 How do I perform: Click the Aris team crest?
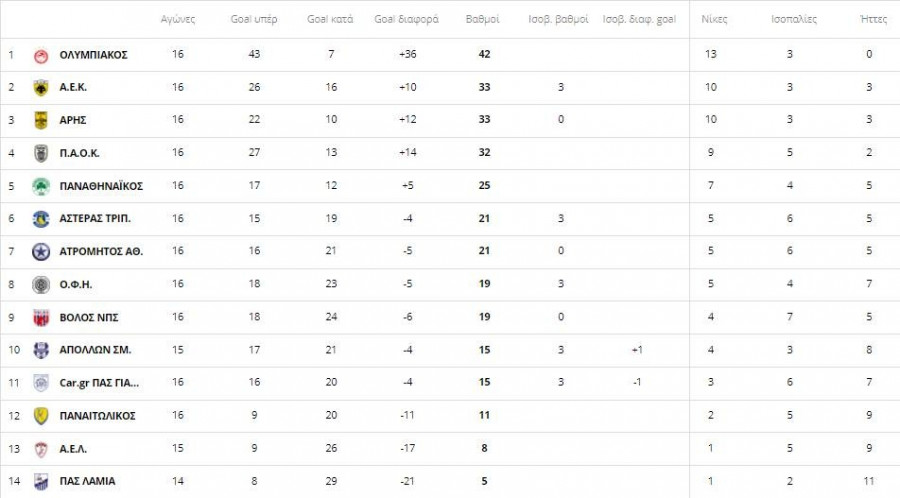click(41, 120)
